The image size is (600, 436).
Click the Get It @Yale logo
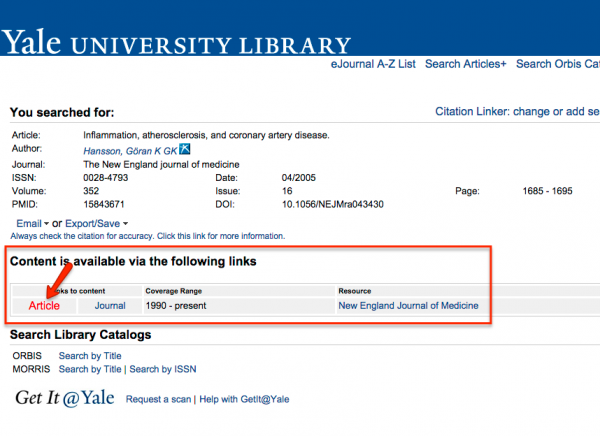[x=65, y=398]
